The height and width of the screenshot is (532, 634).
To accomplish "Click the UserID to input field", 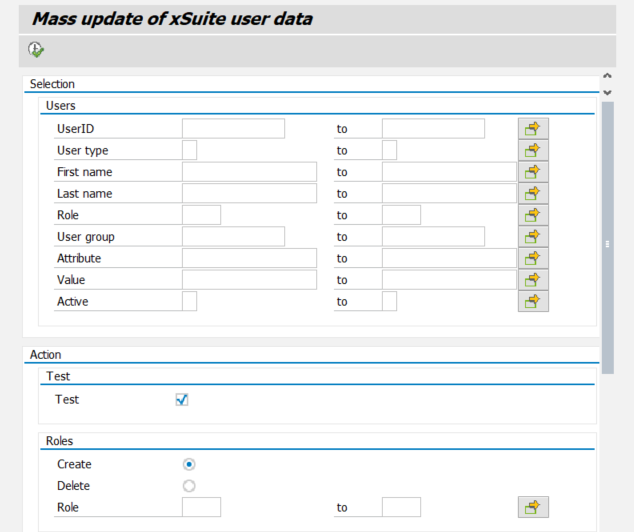I will click(433, 129).
